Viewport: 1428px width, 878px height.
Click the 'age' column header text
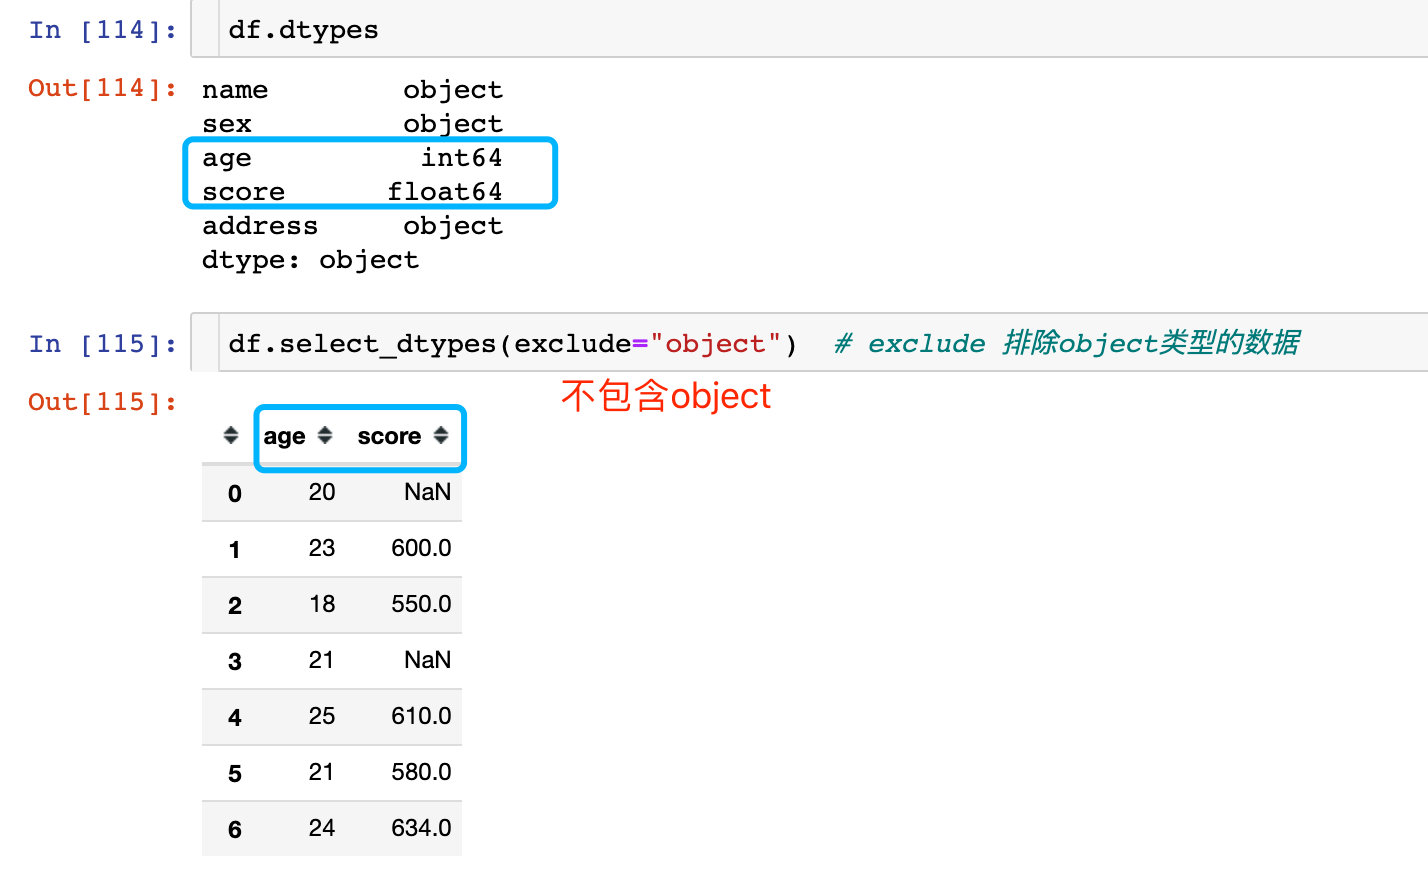click(x=284, y=436)
